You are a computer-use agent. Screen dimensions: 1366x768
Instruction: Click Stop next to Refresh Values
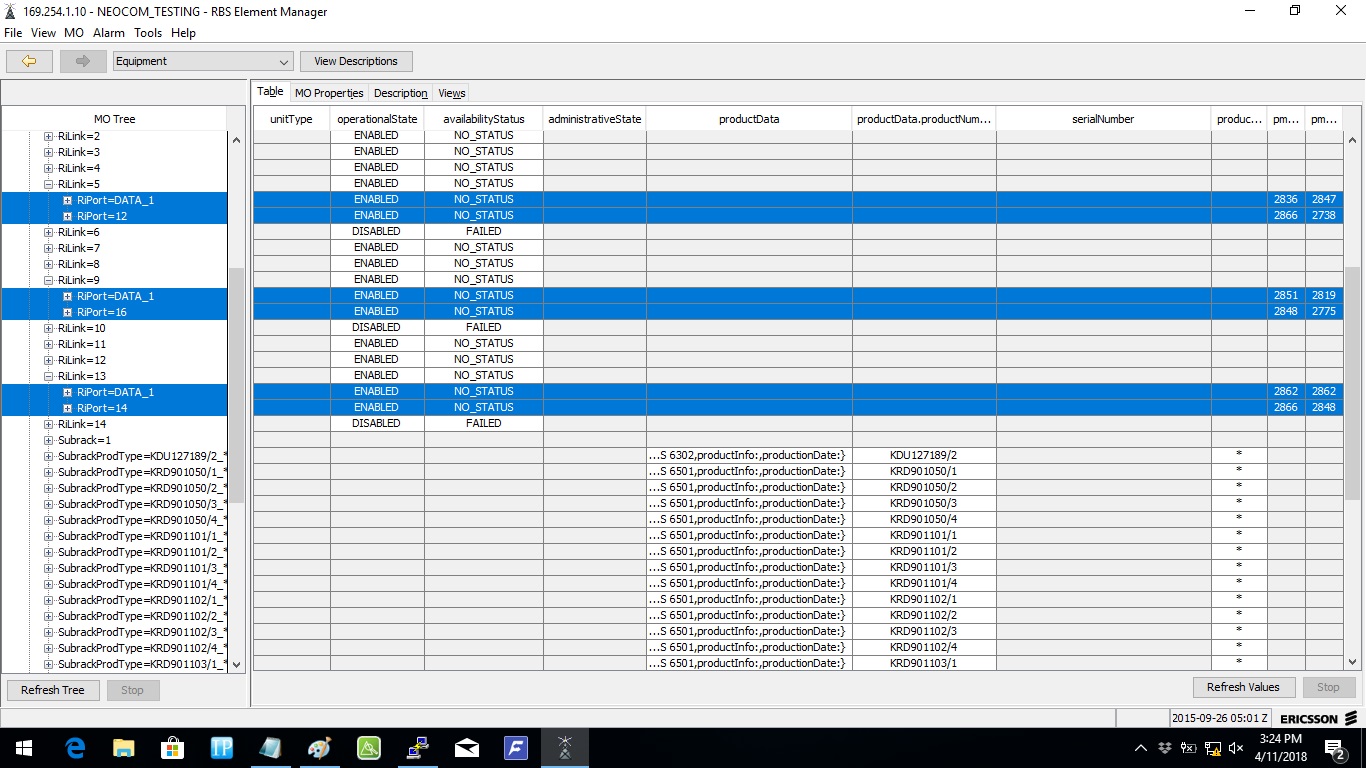1328,687
